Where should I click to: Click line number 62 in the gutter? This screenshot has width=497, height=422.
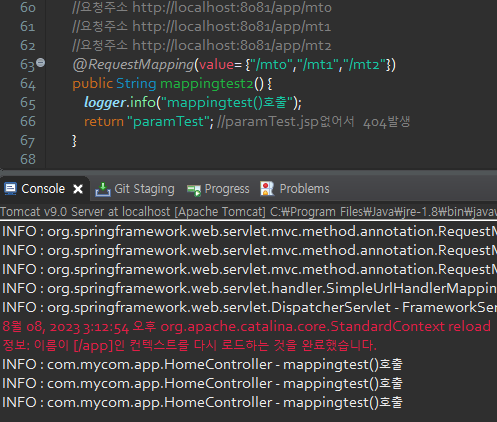pyautogui.click(x=28, y=45)
